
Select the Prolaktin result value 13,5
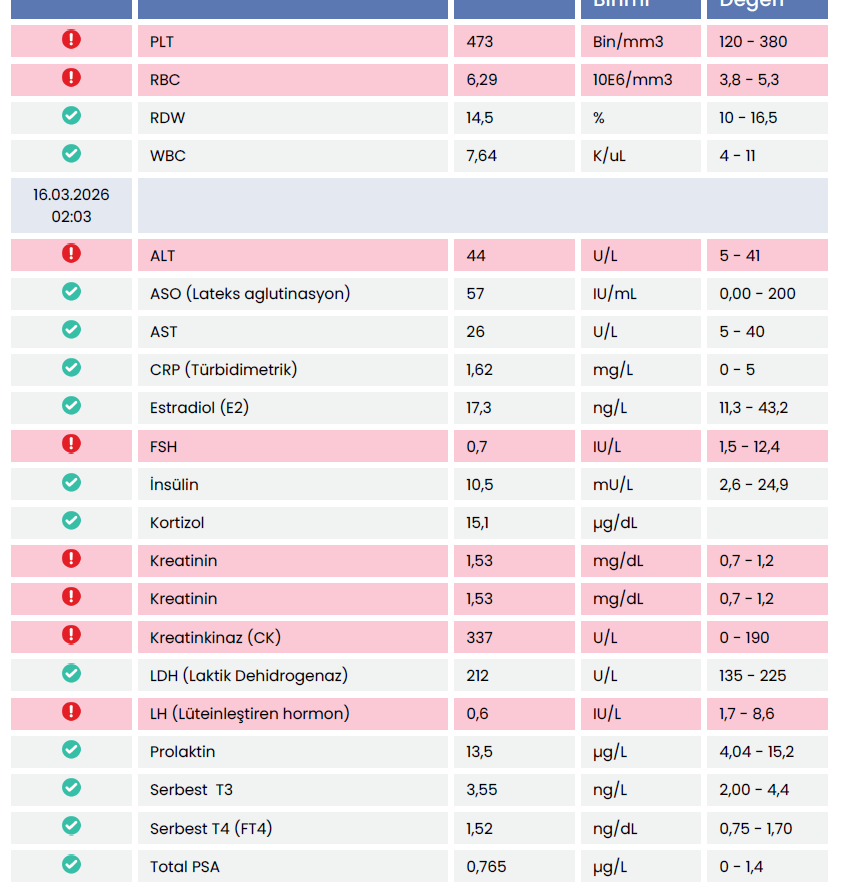(x=480, y=752)
